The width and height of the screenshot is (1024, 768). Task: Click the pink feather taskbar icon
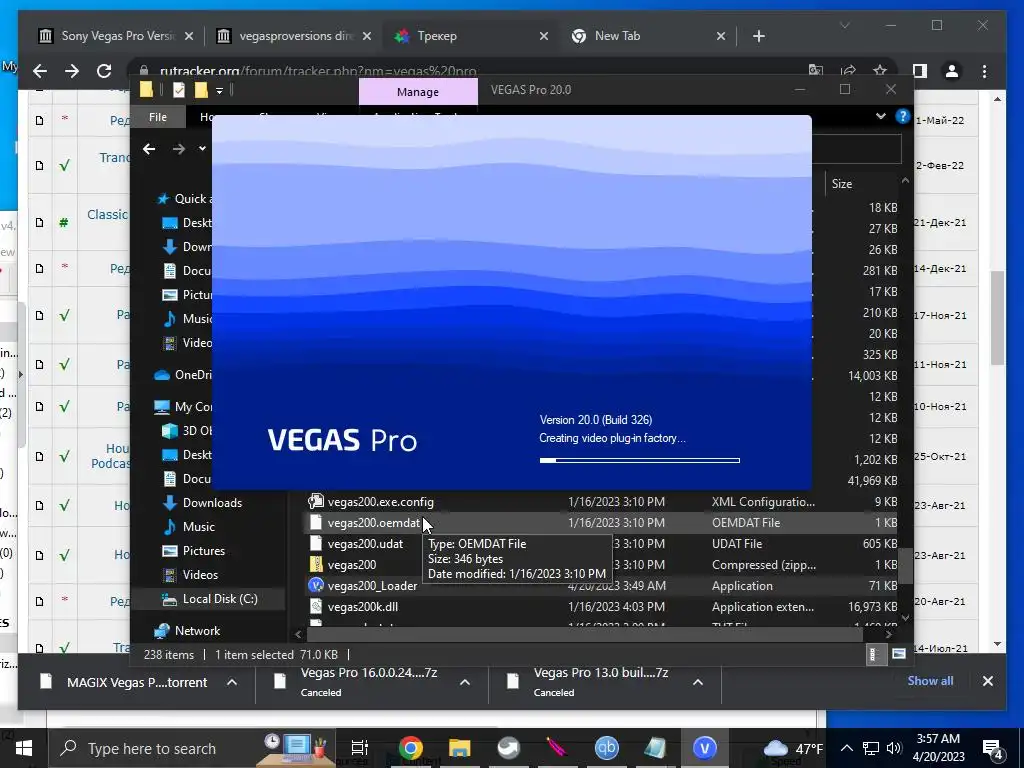(557, 748)
